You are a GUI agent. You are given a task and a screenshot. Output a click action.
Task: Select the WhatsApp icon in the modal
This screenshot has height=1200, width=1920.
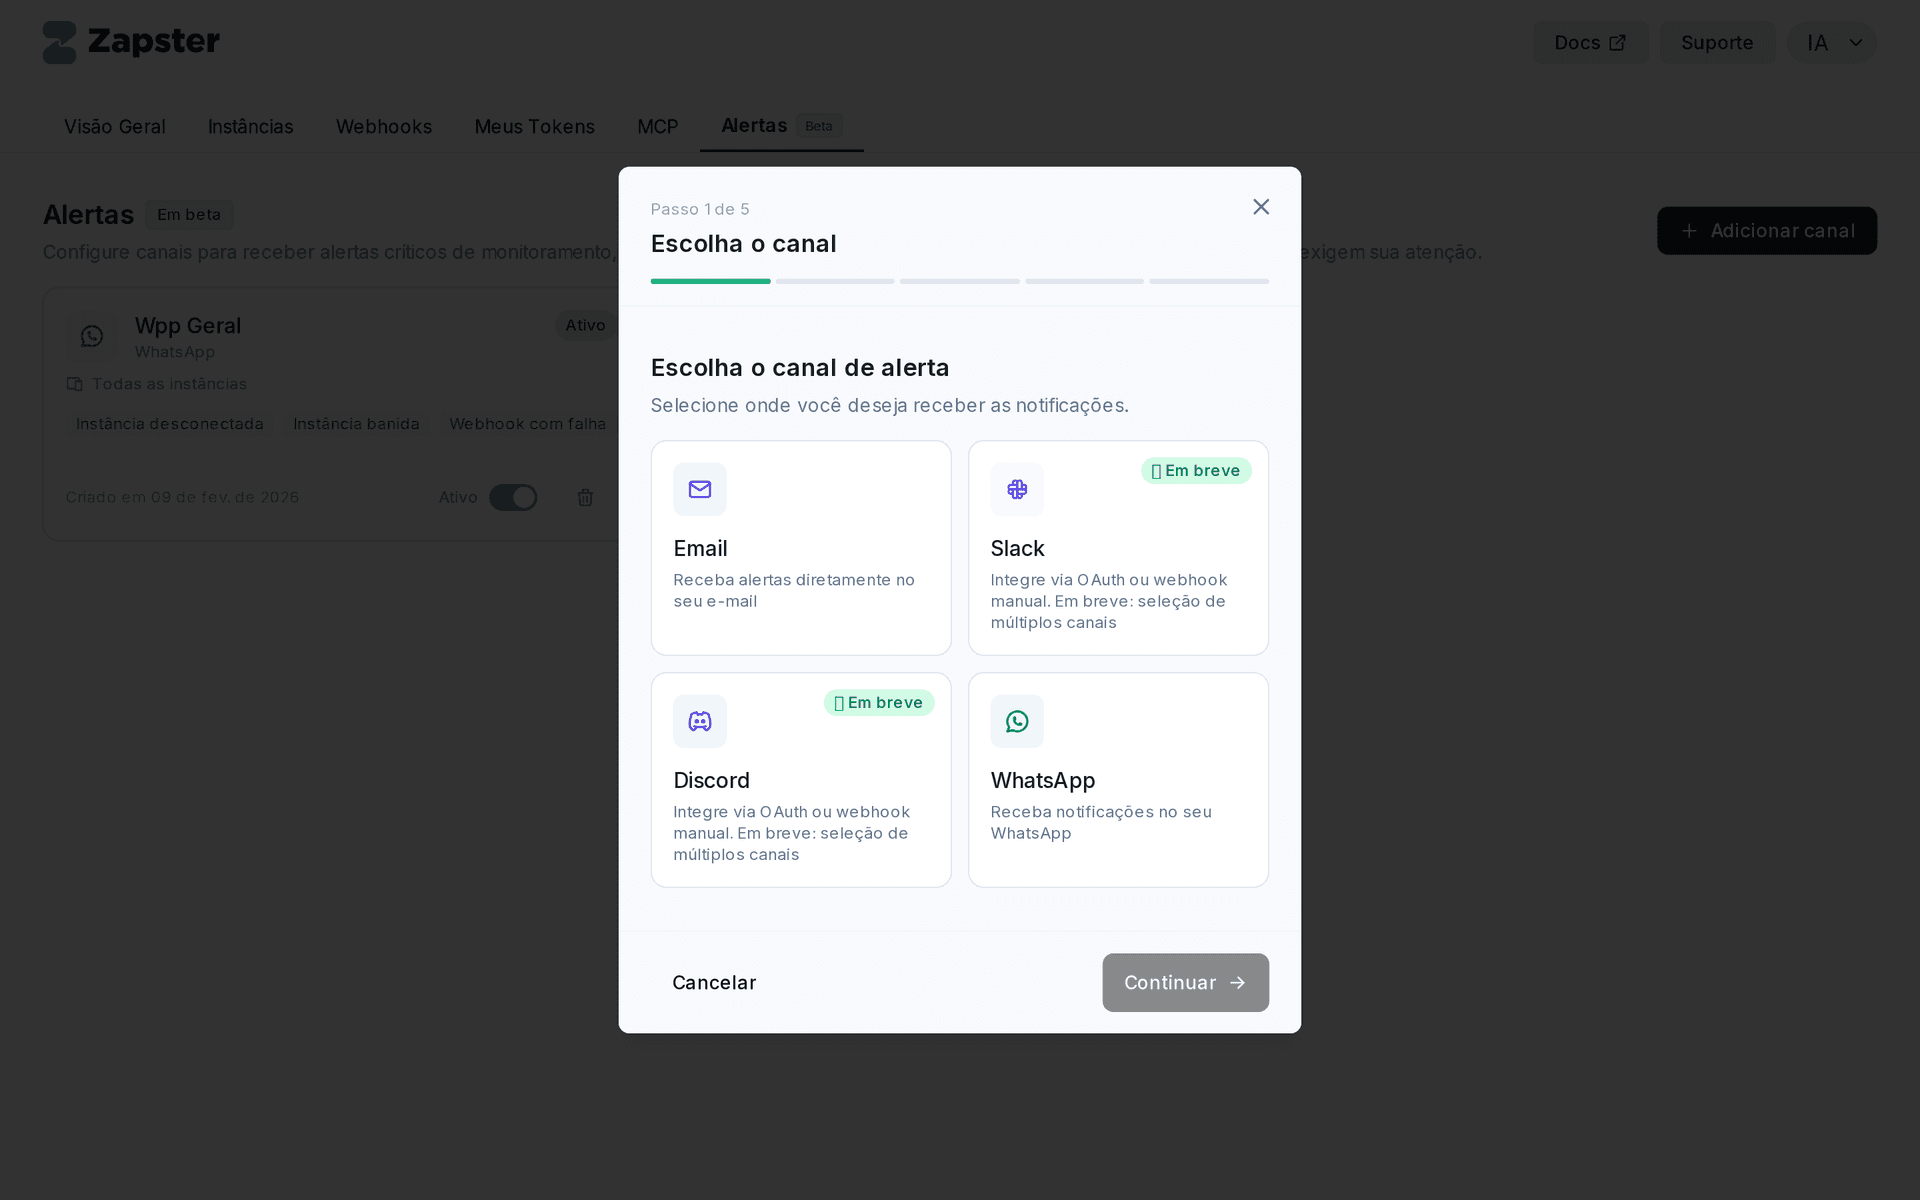(1017, 721)
